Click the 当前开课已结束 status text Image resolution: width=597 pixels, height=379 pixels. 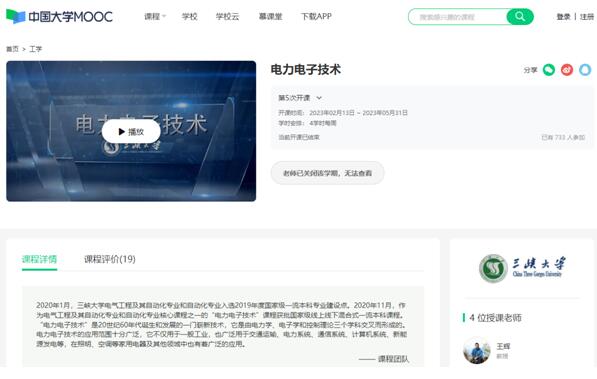click(299, 137)
